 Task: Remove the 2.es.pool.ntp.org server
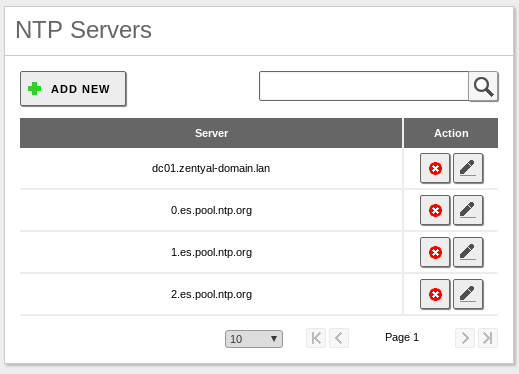point(435,294)
